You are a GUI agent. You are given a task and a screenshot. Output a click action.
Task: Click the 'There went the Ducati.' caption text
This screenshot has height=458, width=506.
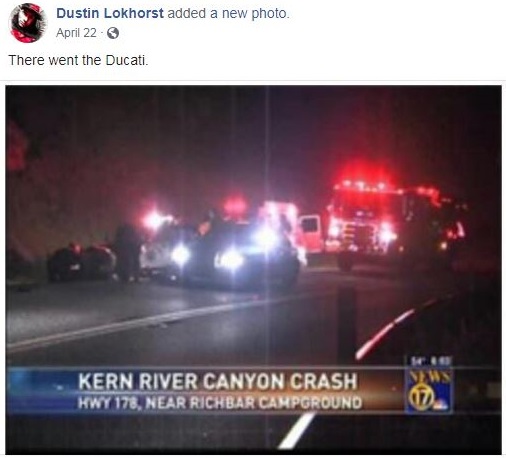[78, 60]
